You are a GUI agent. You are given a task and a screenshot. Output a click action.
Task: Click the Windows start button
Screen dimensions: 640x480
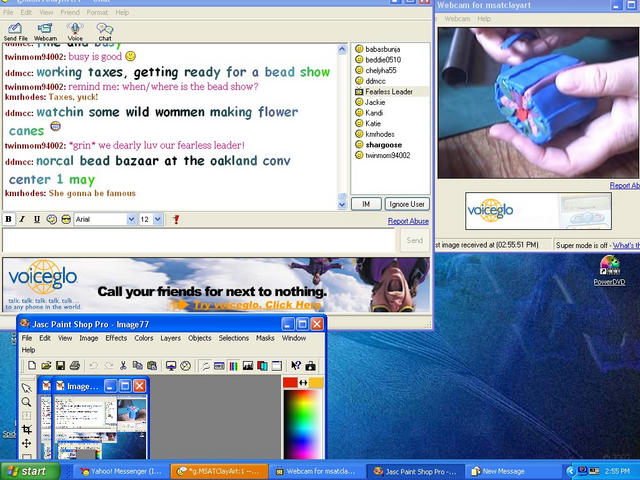29,471
